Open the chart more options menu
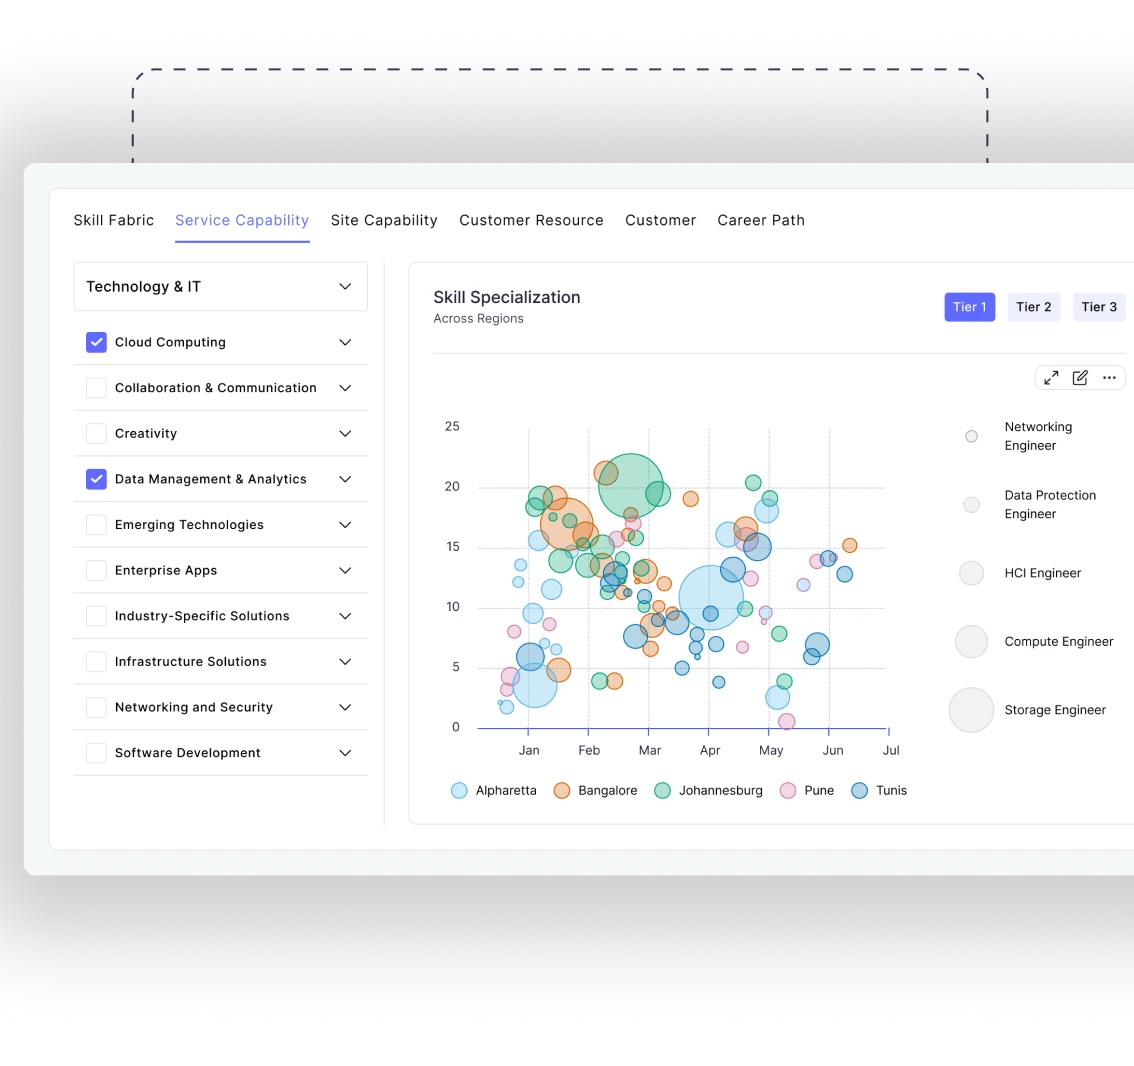 (1109, 378)
